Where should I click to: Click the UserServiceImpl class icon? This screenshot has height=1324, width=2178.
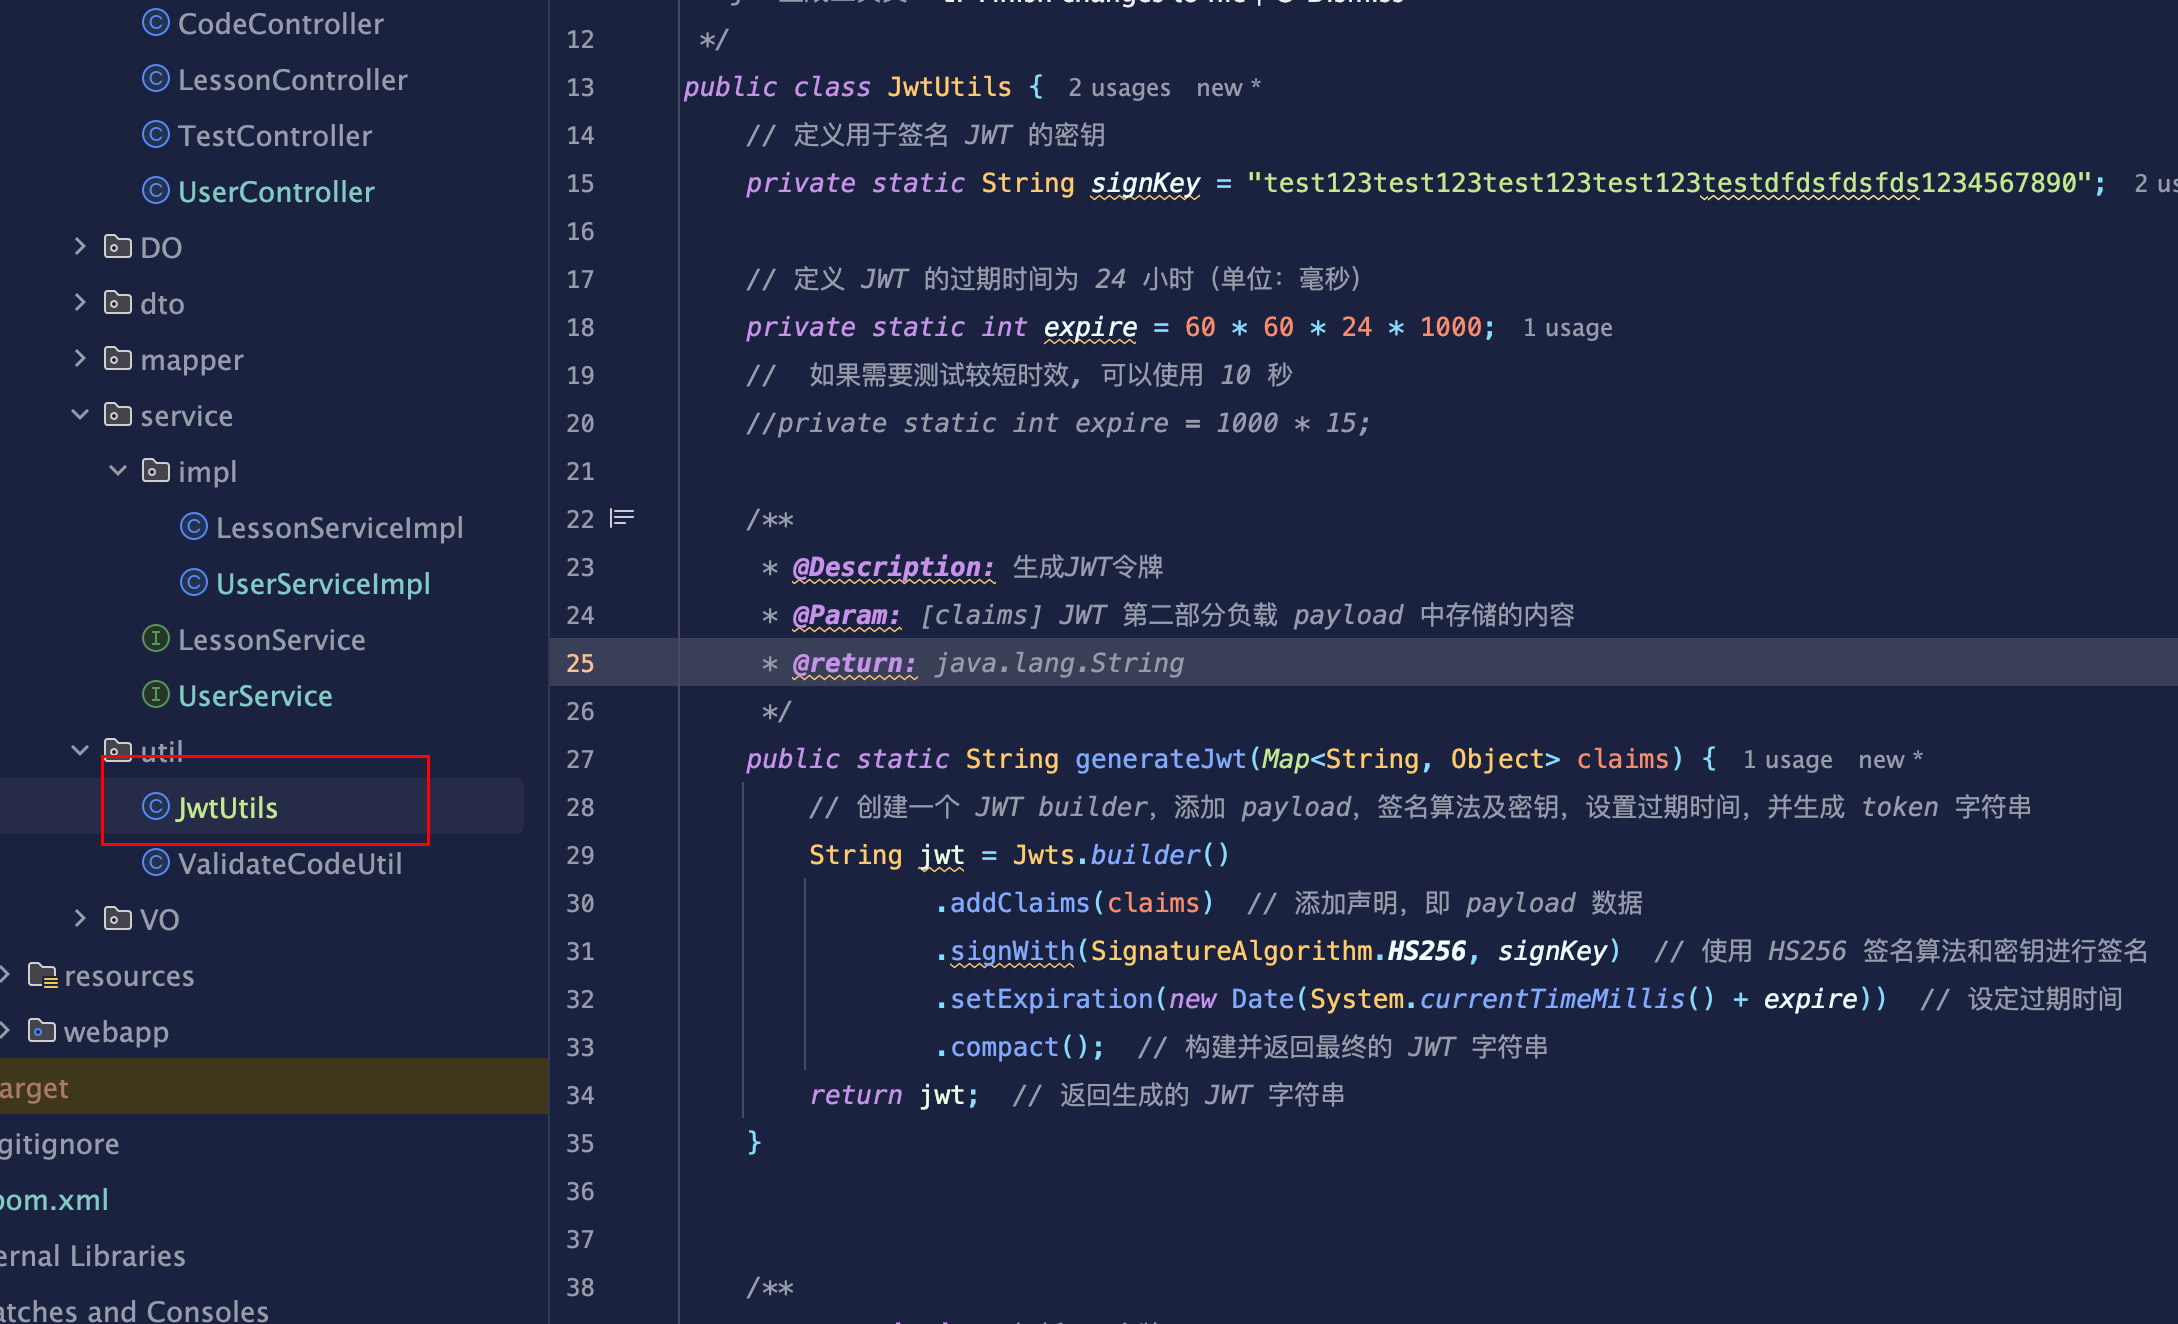[193, 583]
